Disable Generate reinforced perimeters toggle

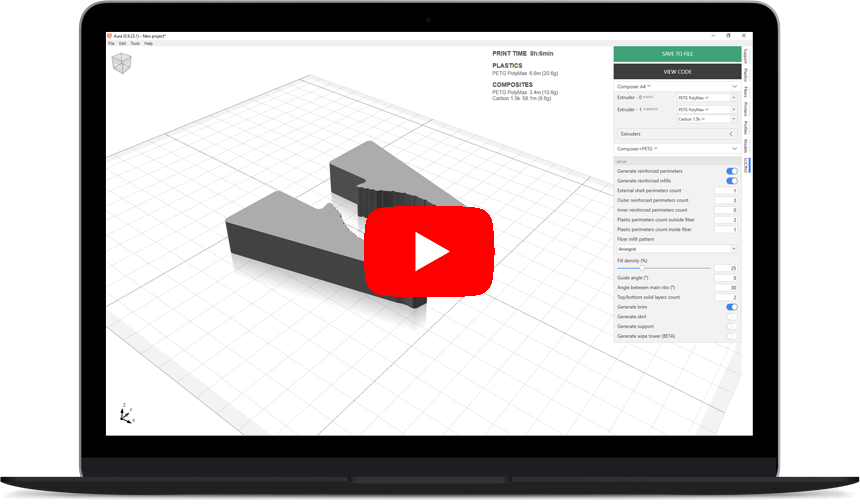click(731, 171)
